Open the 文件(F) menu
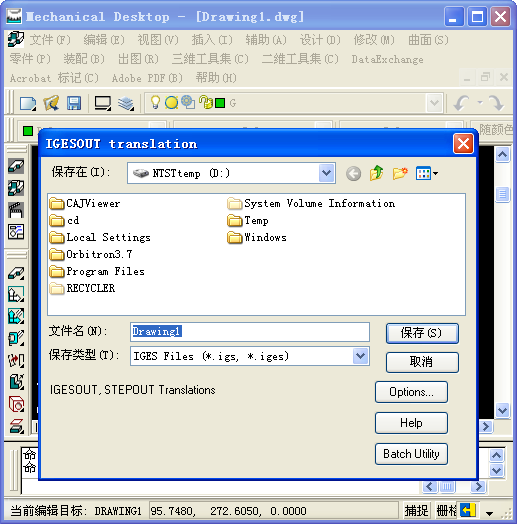The width and height of the screenshot is (517, 524). (x=50, y=40)
